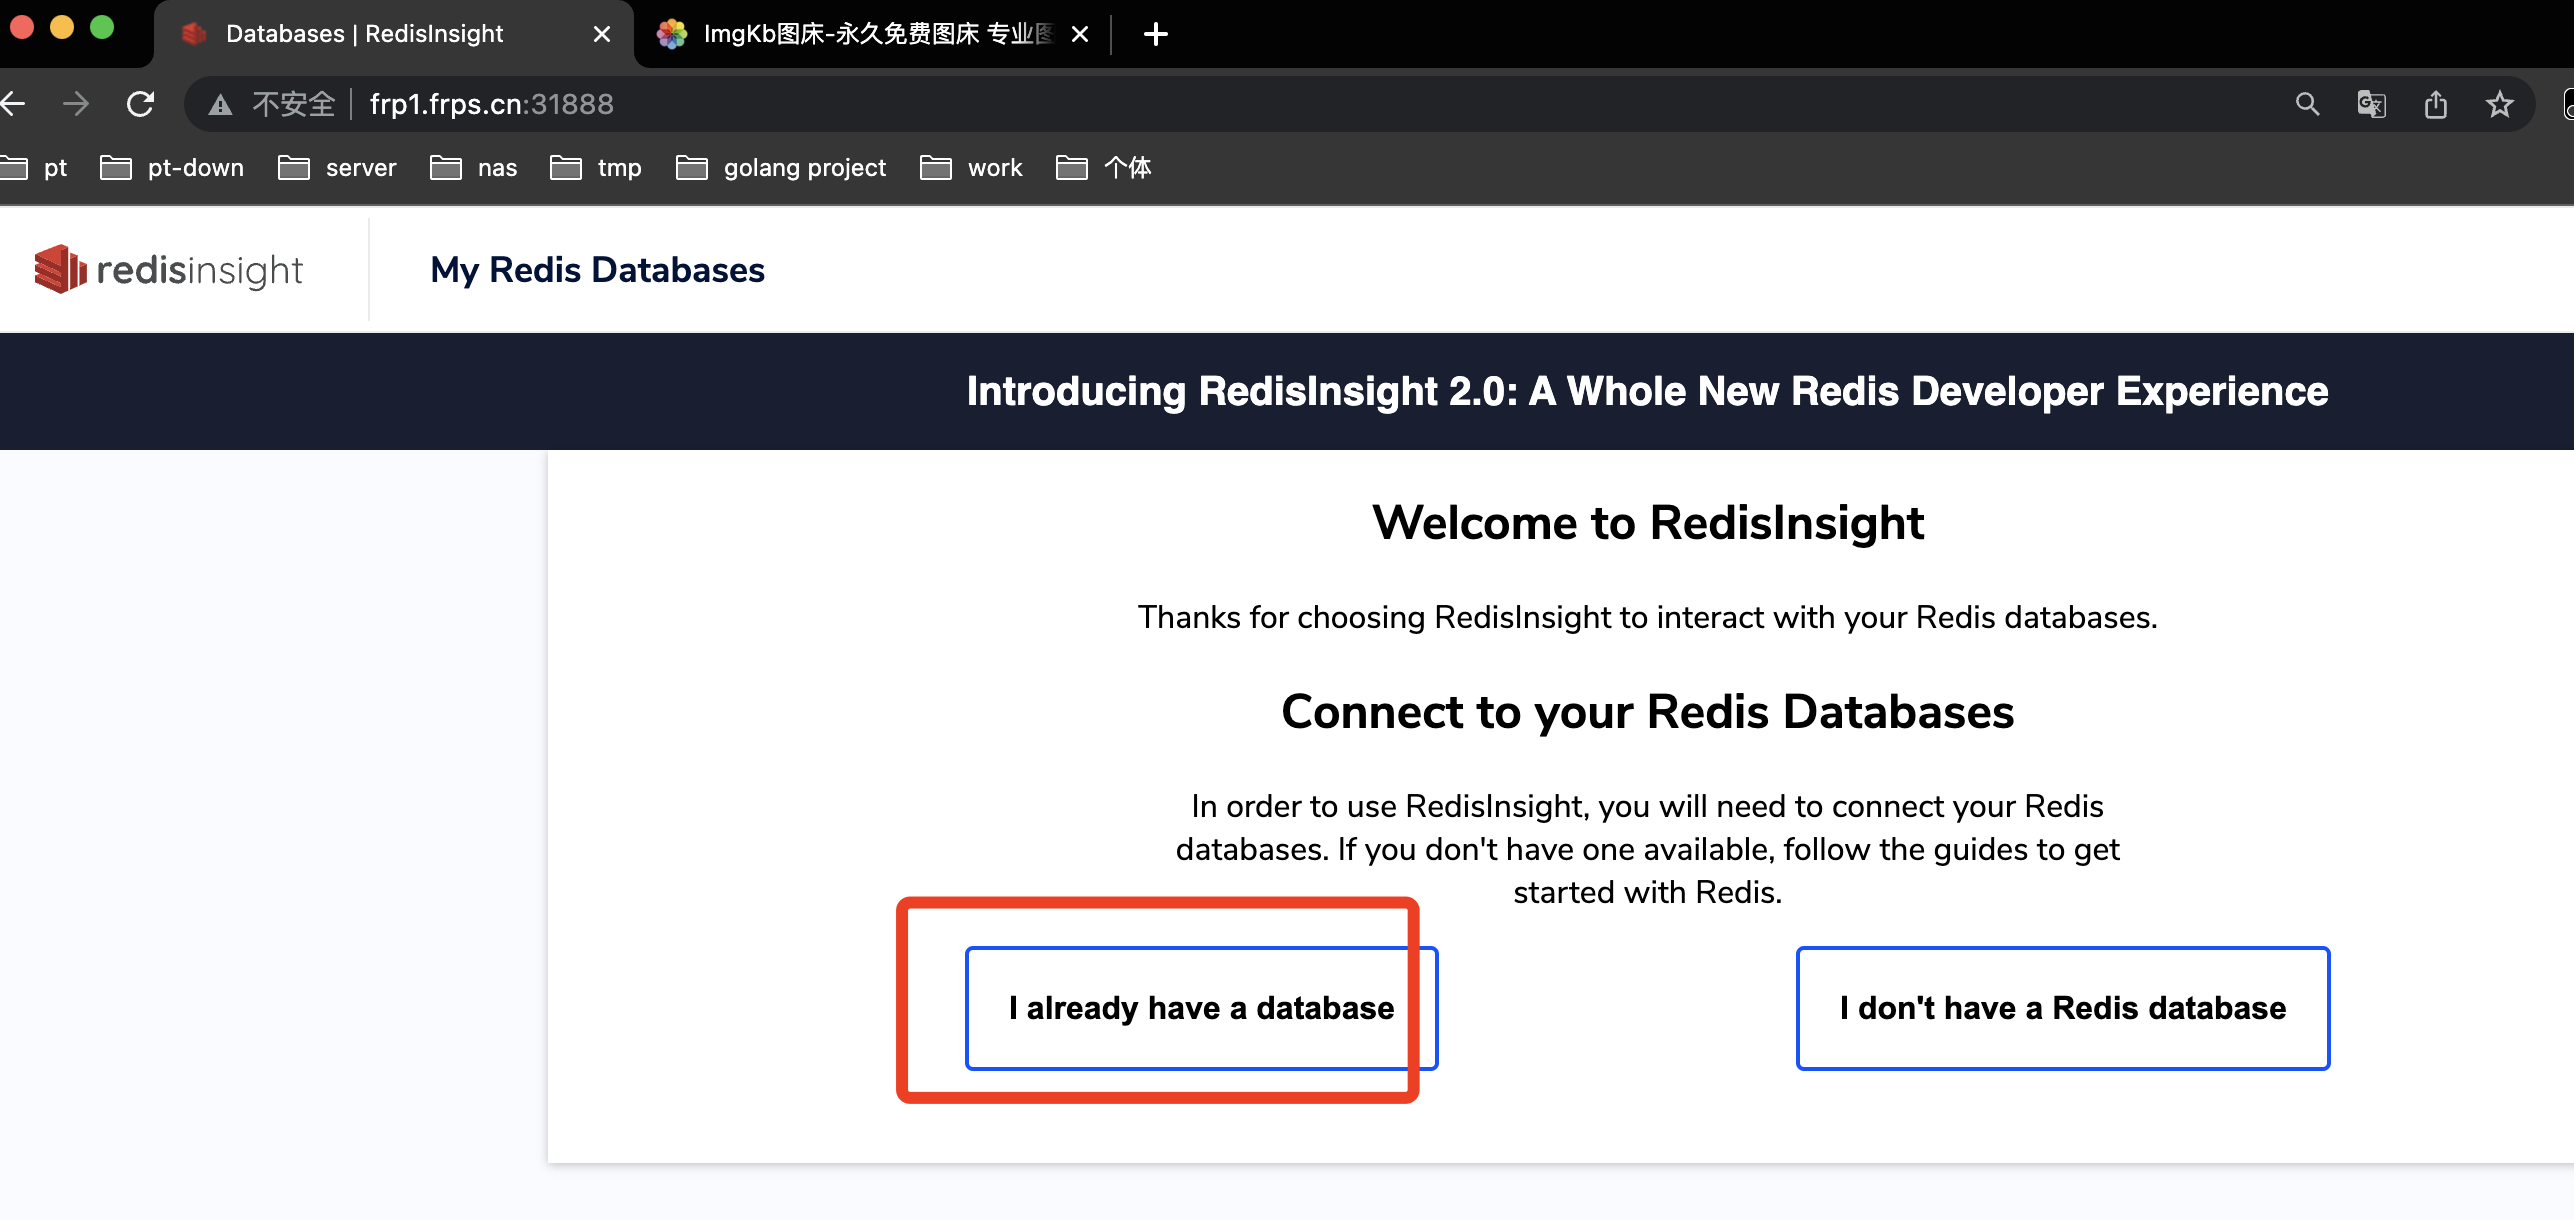Open the address bar search magnifier icon
Viewport: 2574px width, 1220px height.
pos(2307,104)
